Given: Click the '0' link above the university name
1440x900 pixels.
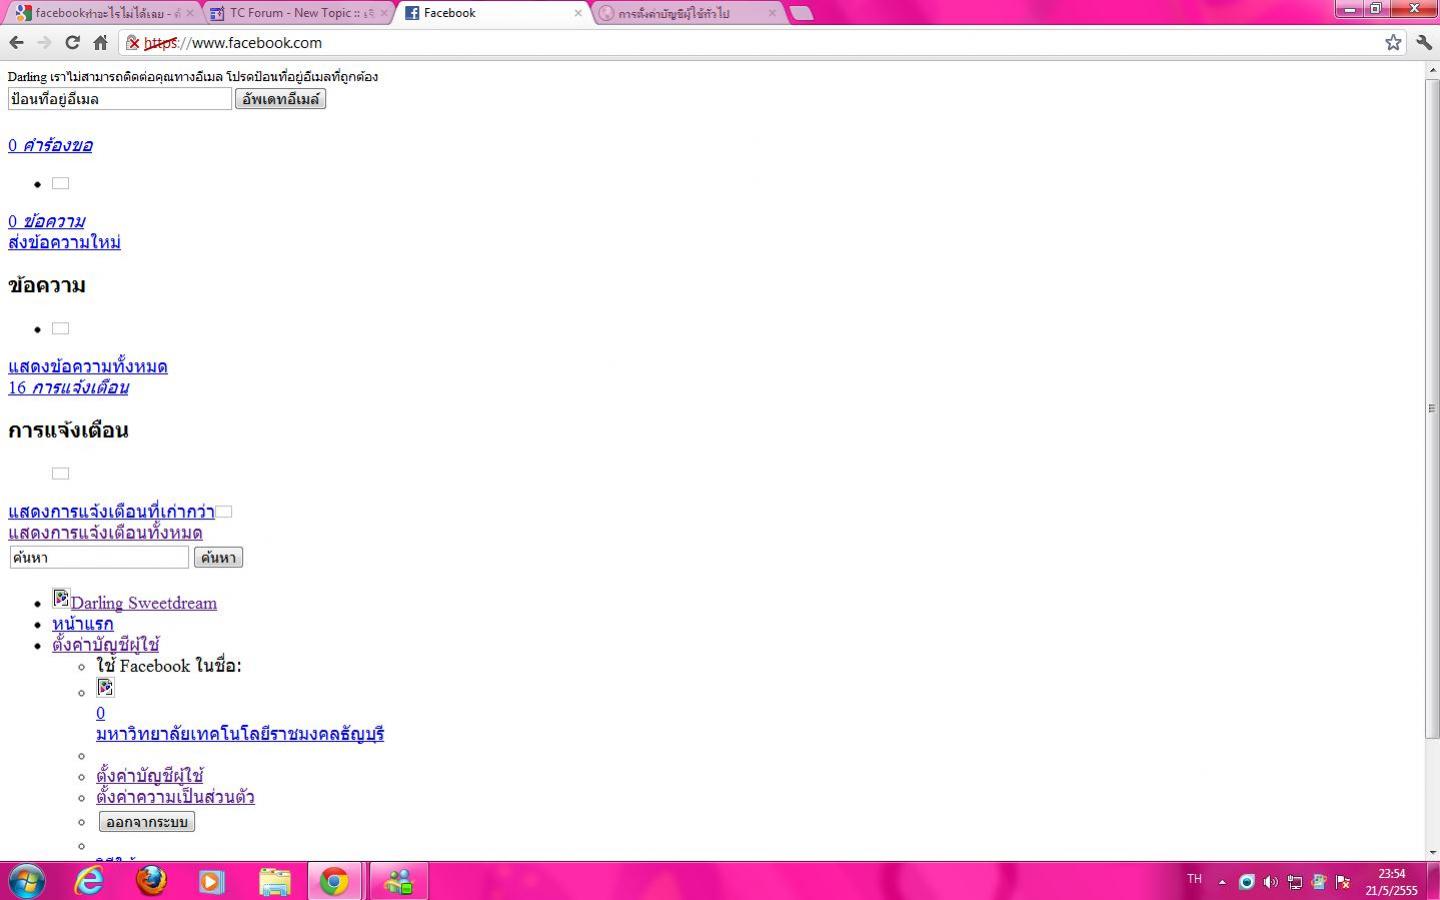Looking at the screenshot, I should (x=100, y=713).
